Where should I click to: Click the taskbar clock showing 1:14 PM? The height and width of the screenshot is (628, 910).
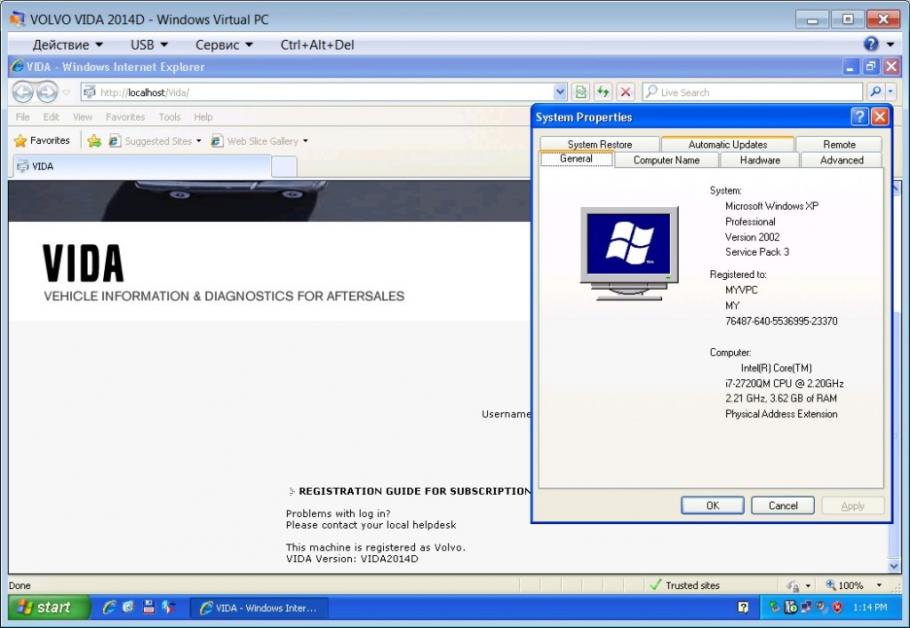pyautogui.click(x=870, y=607)
